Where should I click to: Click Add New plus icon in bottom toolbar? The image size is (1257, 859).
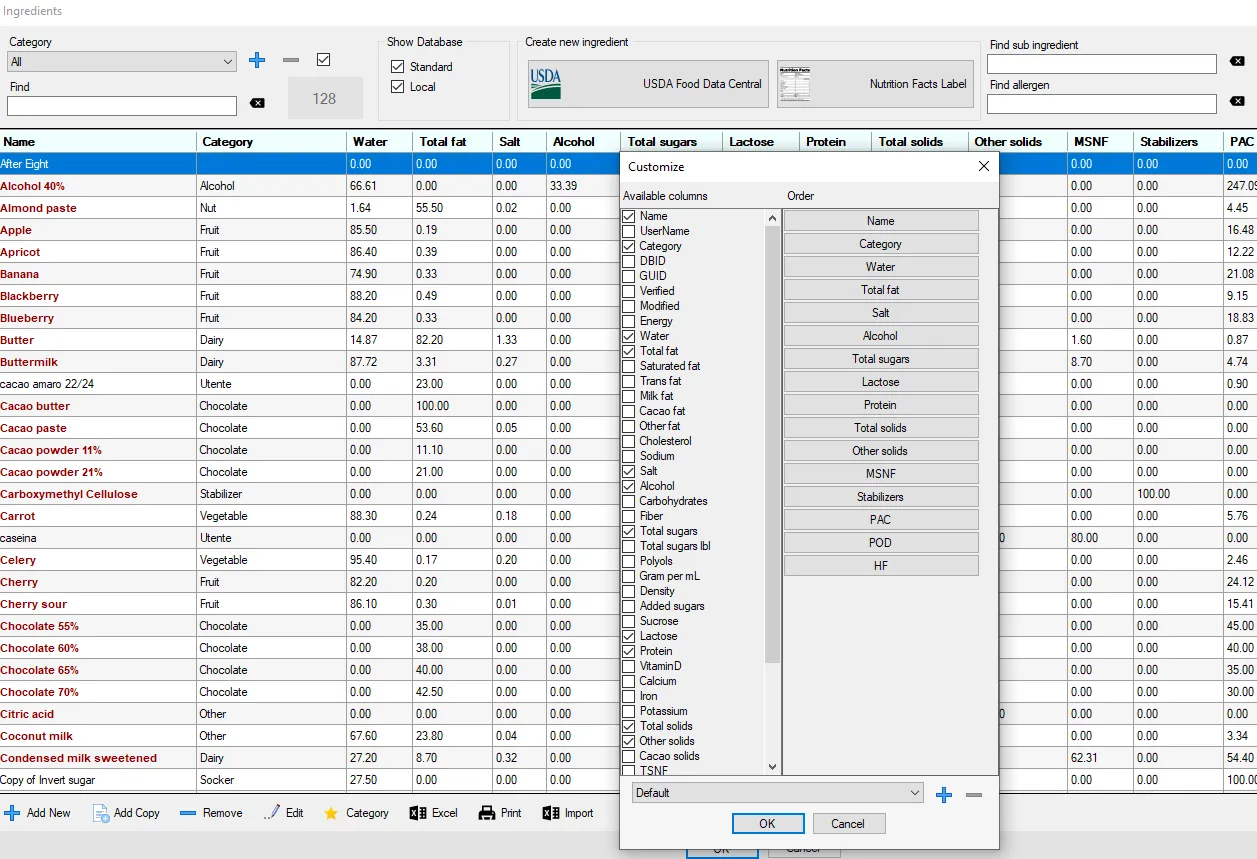(12, 813)
